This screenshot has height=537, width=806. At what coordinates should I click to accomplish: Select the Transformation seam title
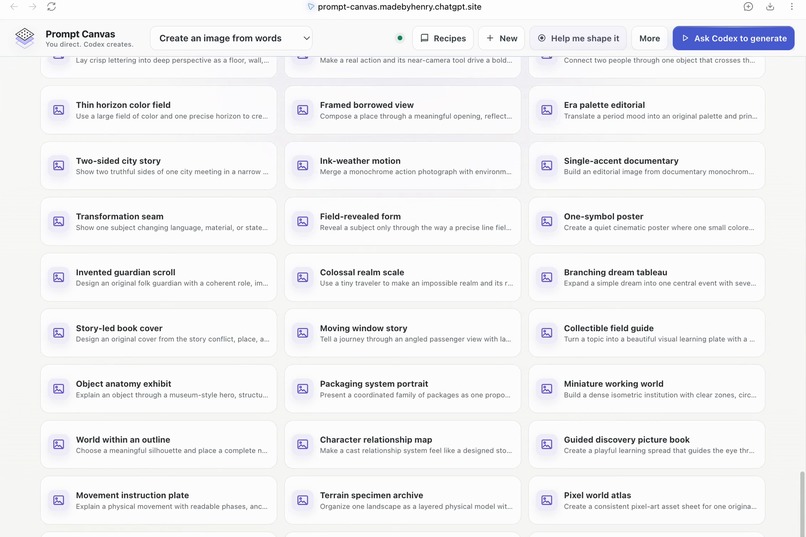(x=120, y=216)
